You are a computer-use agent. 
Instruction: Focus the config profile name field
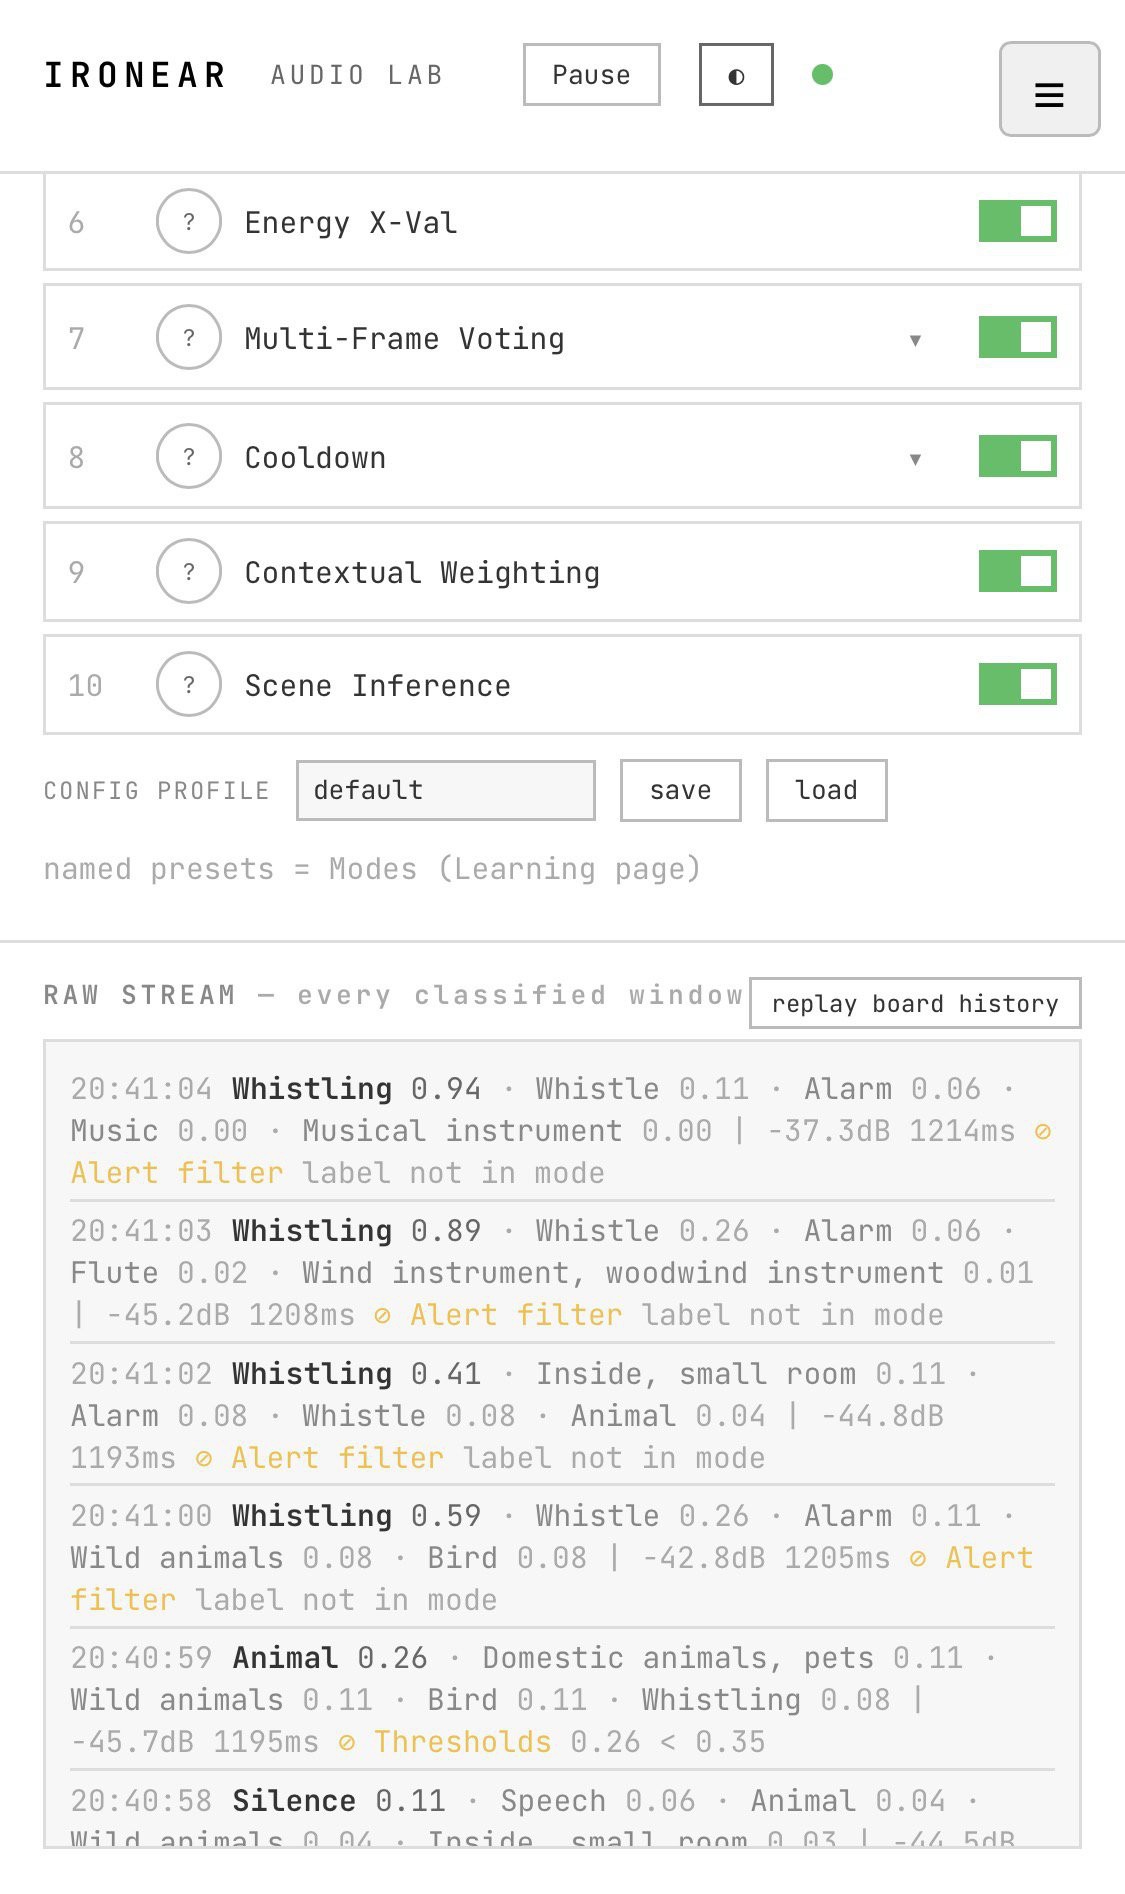point(446,790)
